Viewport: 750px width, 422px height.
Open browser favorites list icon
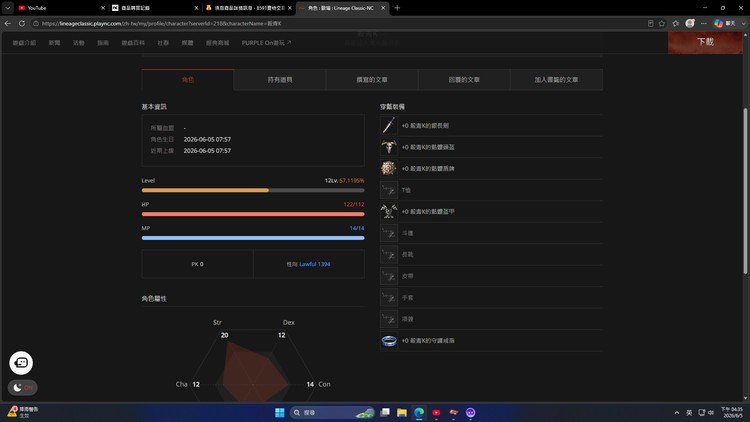[x=675, y=23]
